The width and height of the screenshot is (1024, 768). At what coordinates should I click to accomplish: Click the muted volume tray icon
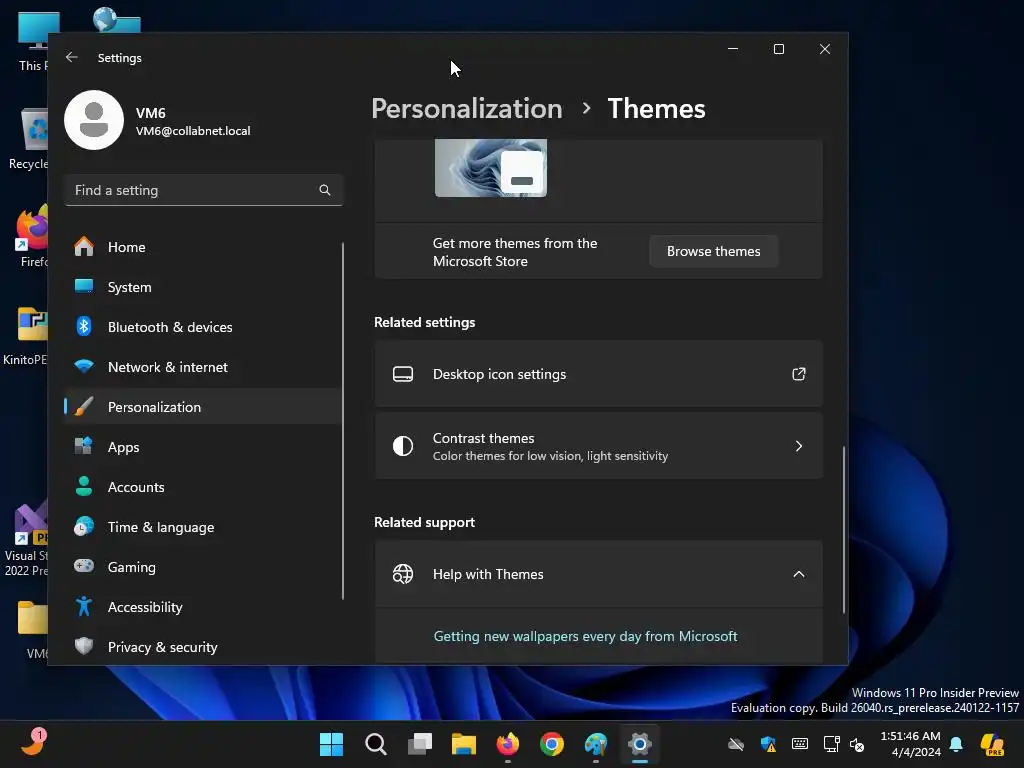(857, 744)
